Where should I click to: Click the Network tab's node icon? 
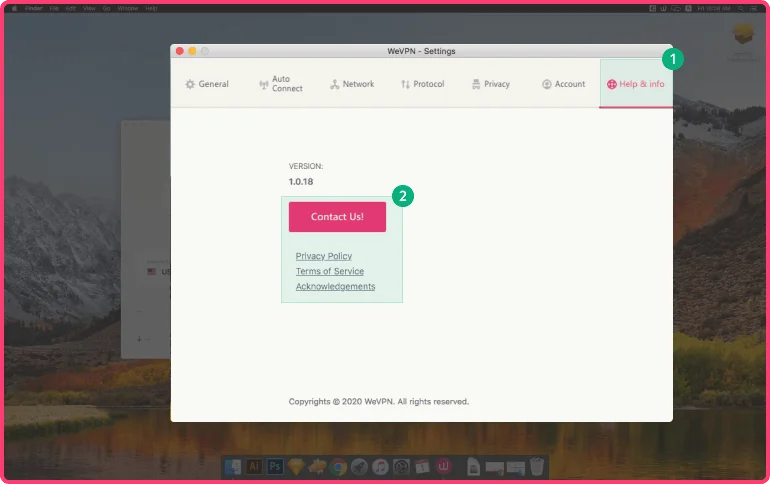point(335,85)
